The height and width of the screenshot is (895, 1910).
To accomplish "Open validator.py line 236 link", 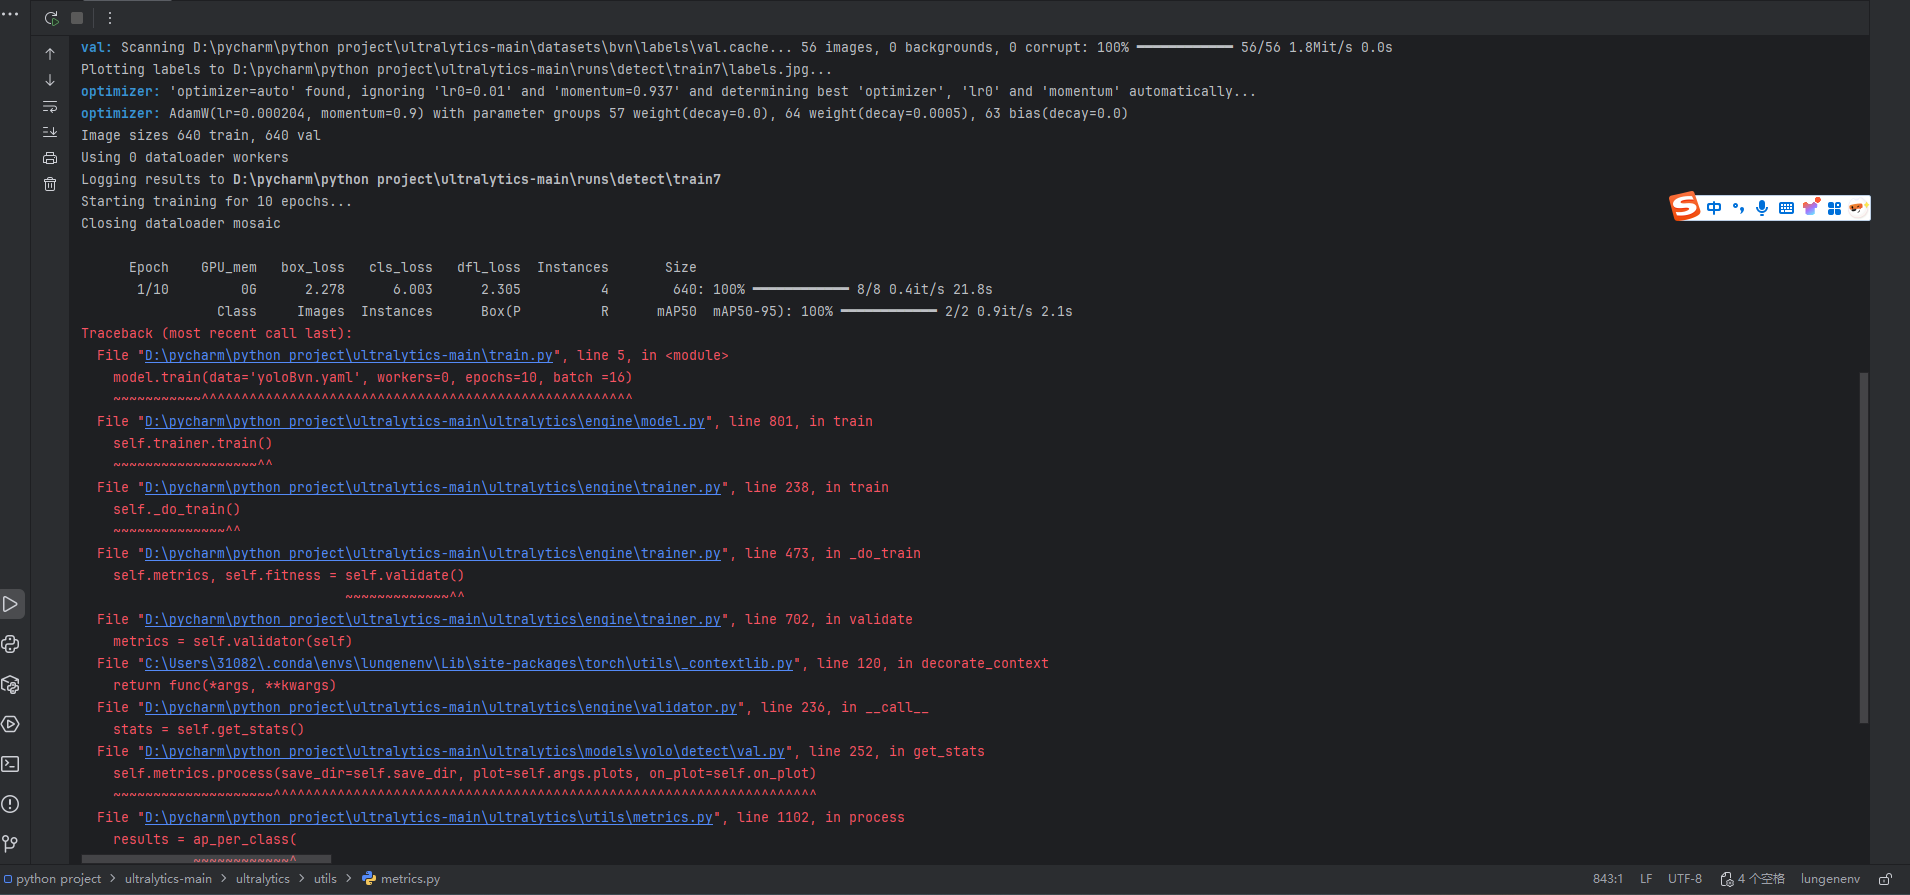I will (441, 708).
